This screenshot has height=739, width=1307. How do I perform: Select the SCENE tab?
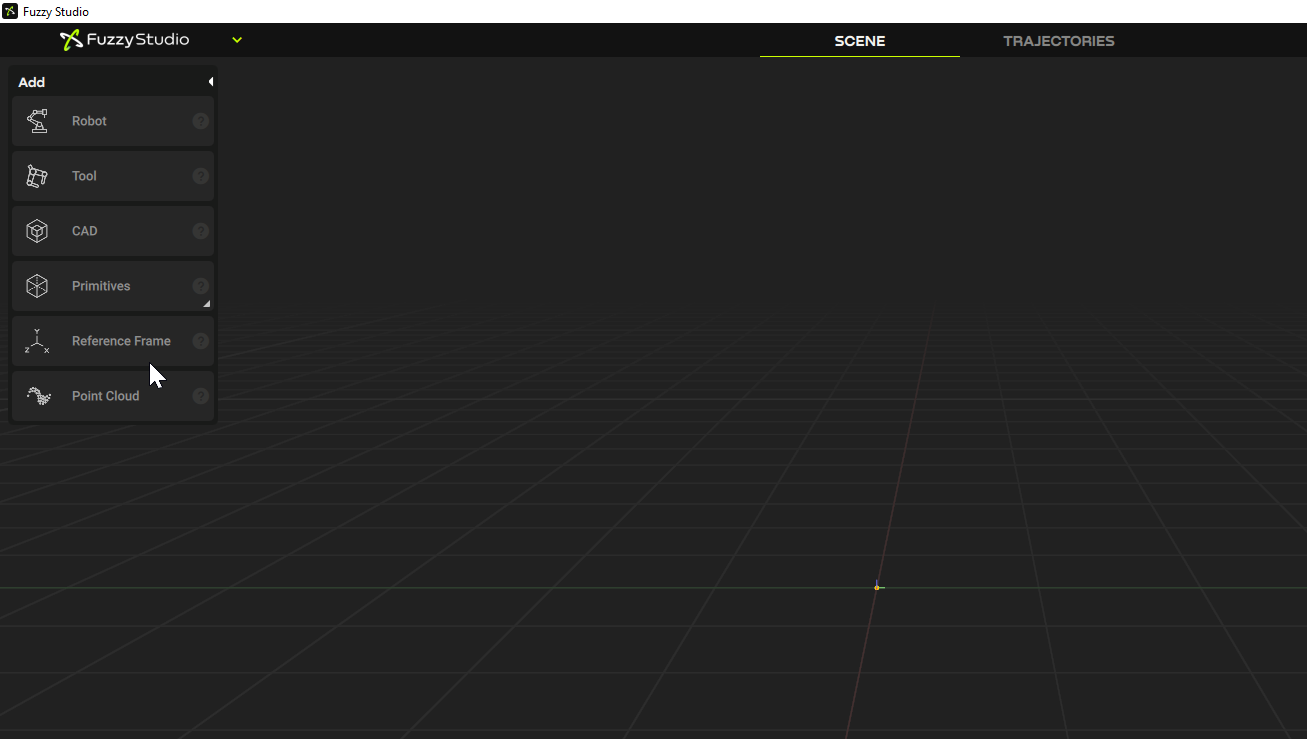(x=859, y=41)
